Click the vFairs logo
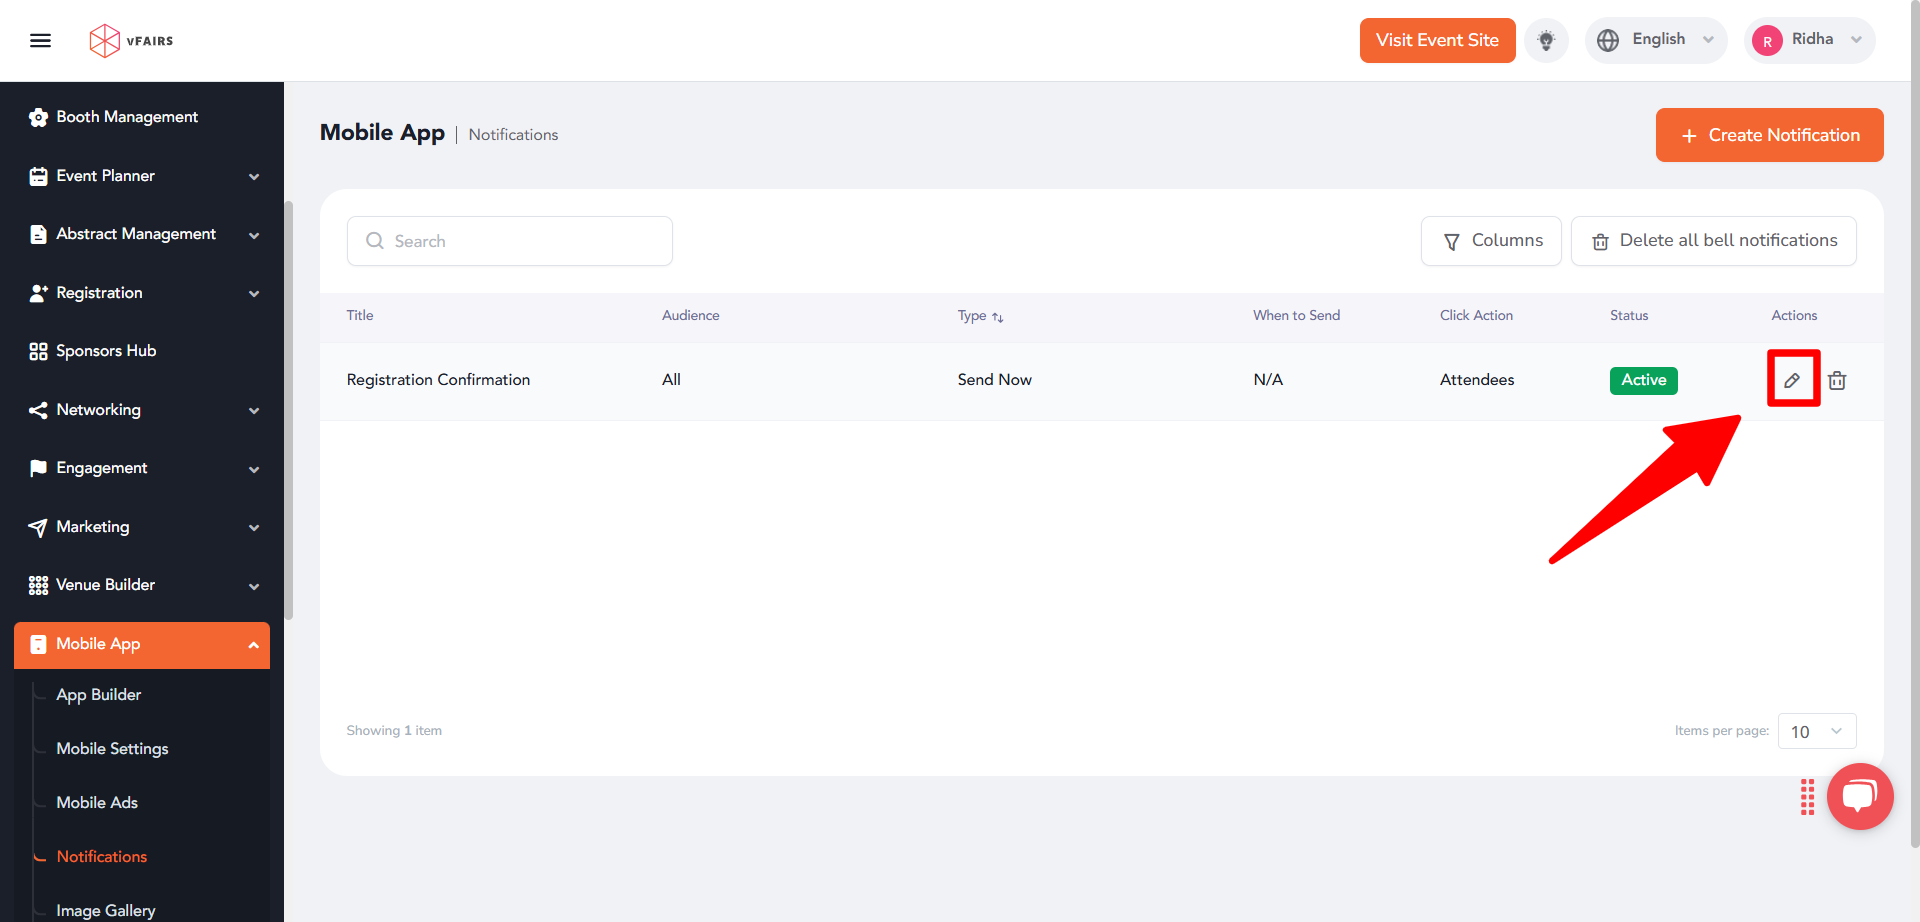This screenshot has width=1920, height=922. (x=131, y=41)
